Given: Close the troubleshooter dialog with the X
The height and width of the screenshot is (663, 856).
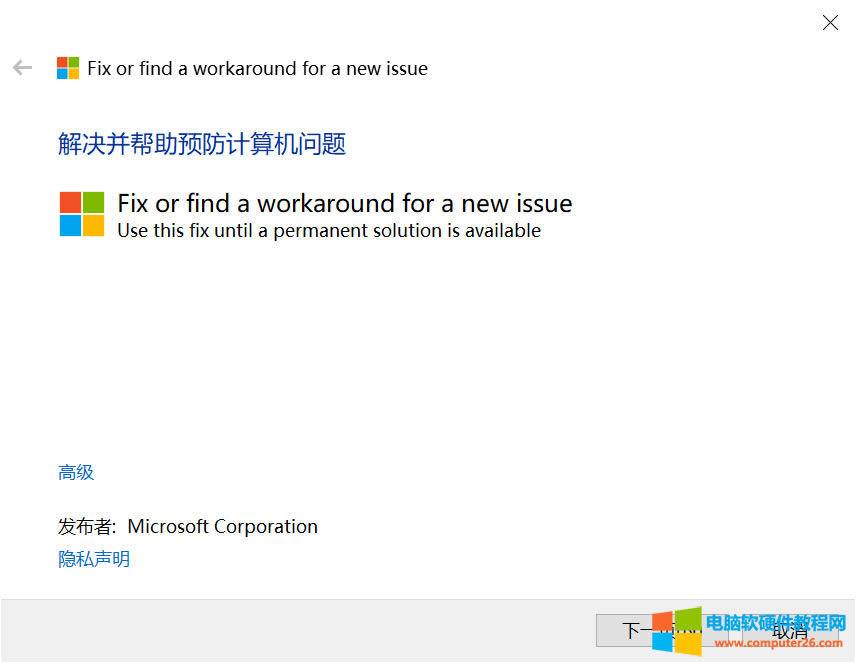Looking at the screenshot, I should (830, 22).
